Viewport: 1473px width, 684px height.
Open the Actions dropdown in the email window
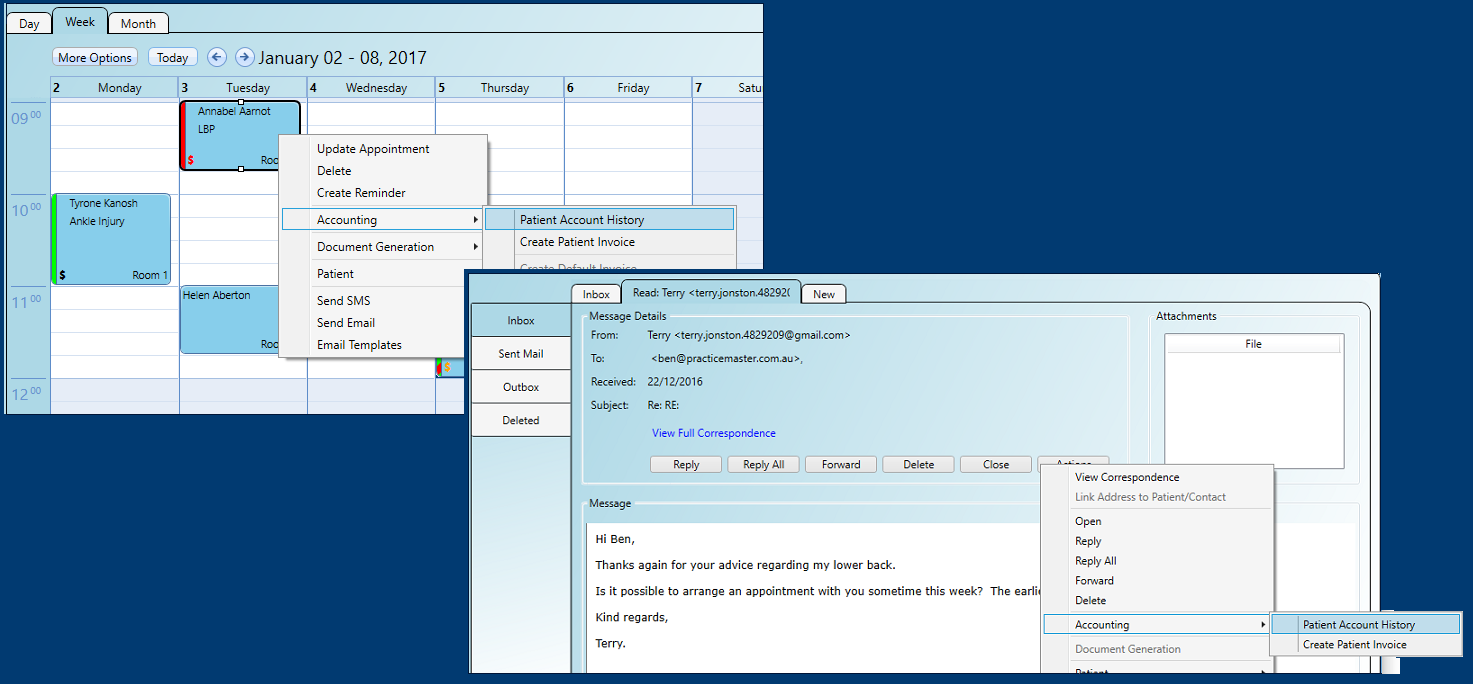coord(1073,464)
